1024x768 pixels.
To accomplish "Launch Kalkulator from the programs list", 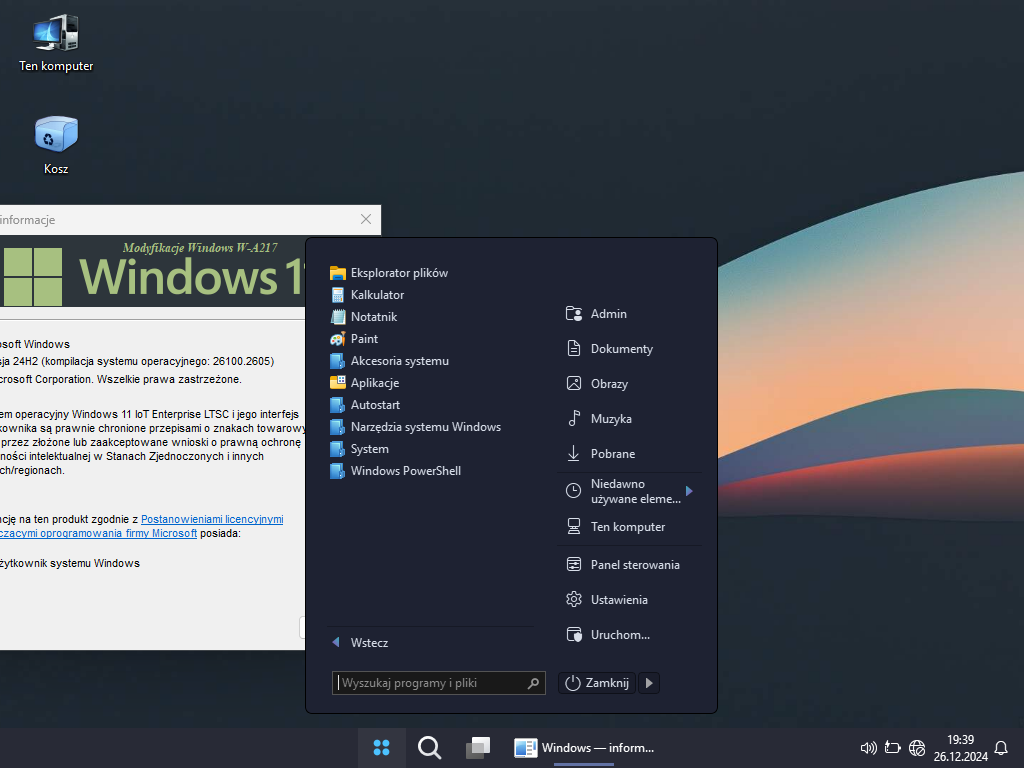I will coord(377,295).
